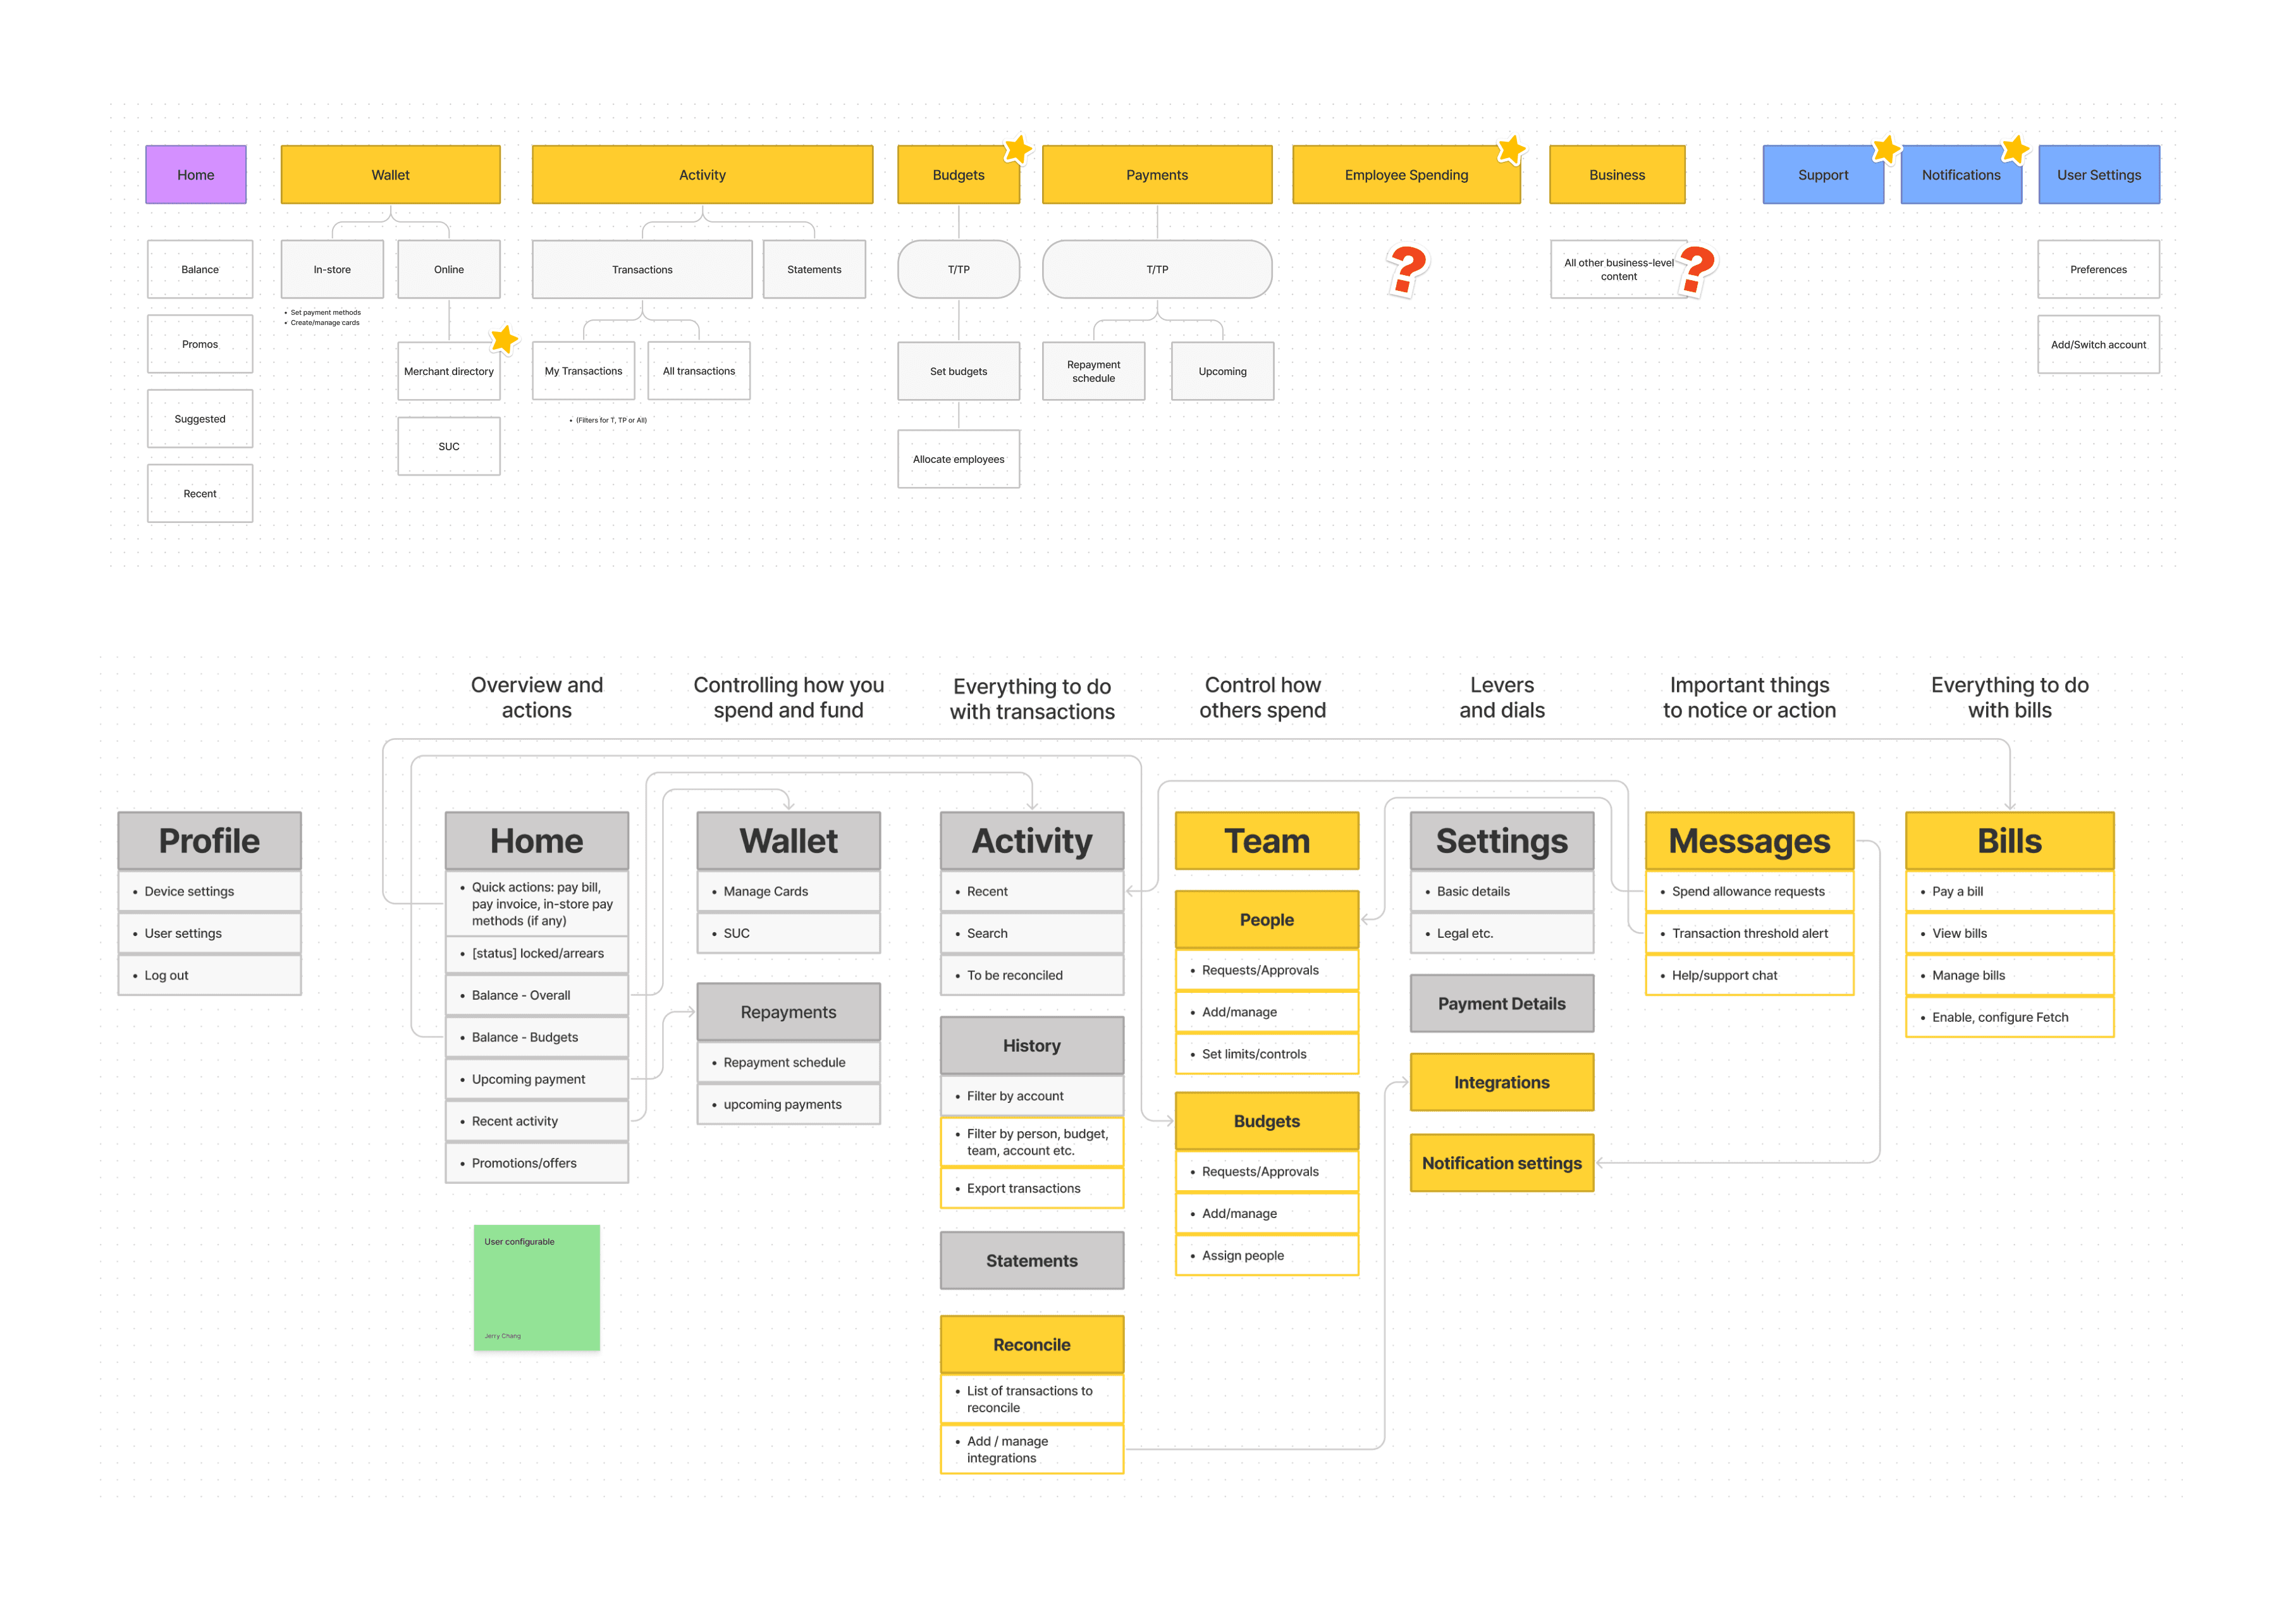
Task: Select the Team heading box
Action: (x=1266, y=841)
